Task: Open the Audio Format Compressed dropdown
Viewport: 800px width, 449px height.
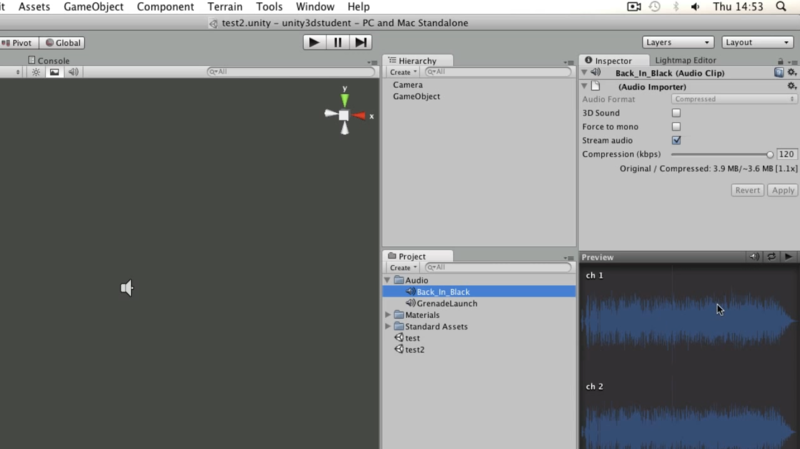Action: point(734,99)
